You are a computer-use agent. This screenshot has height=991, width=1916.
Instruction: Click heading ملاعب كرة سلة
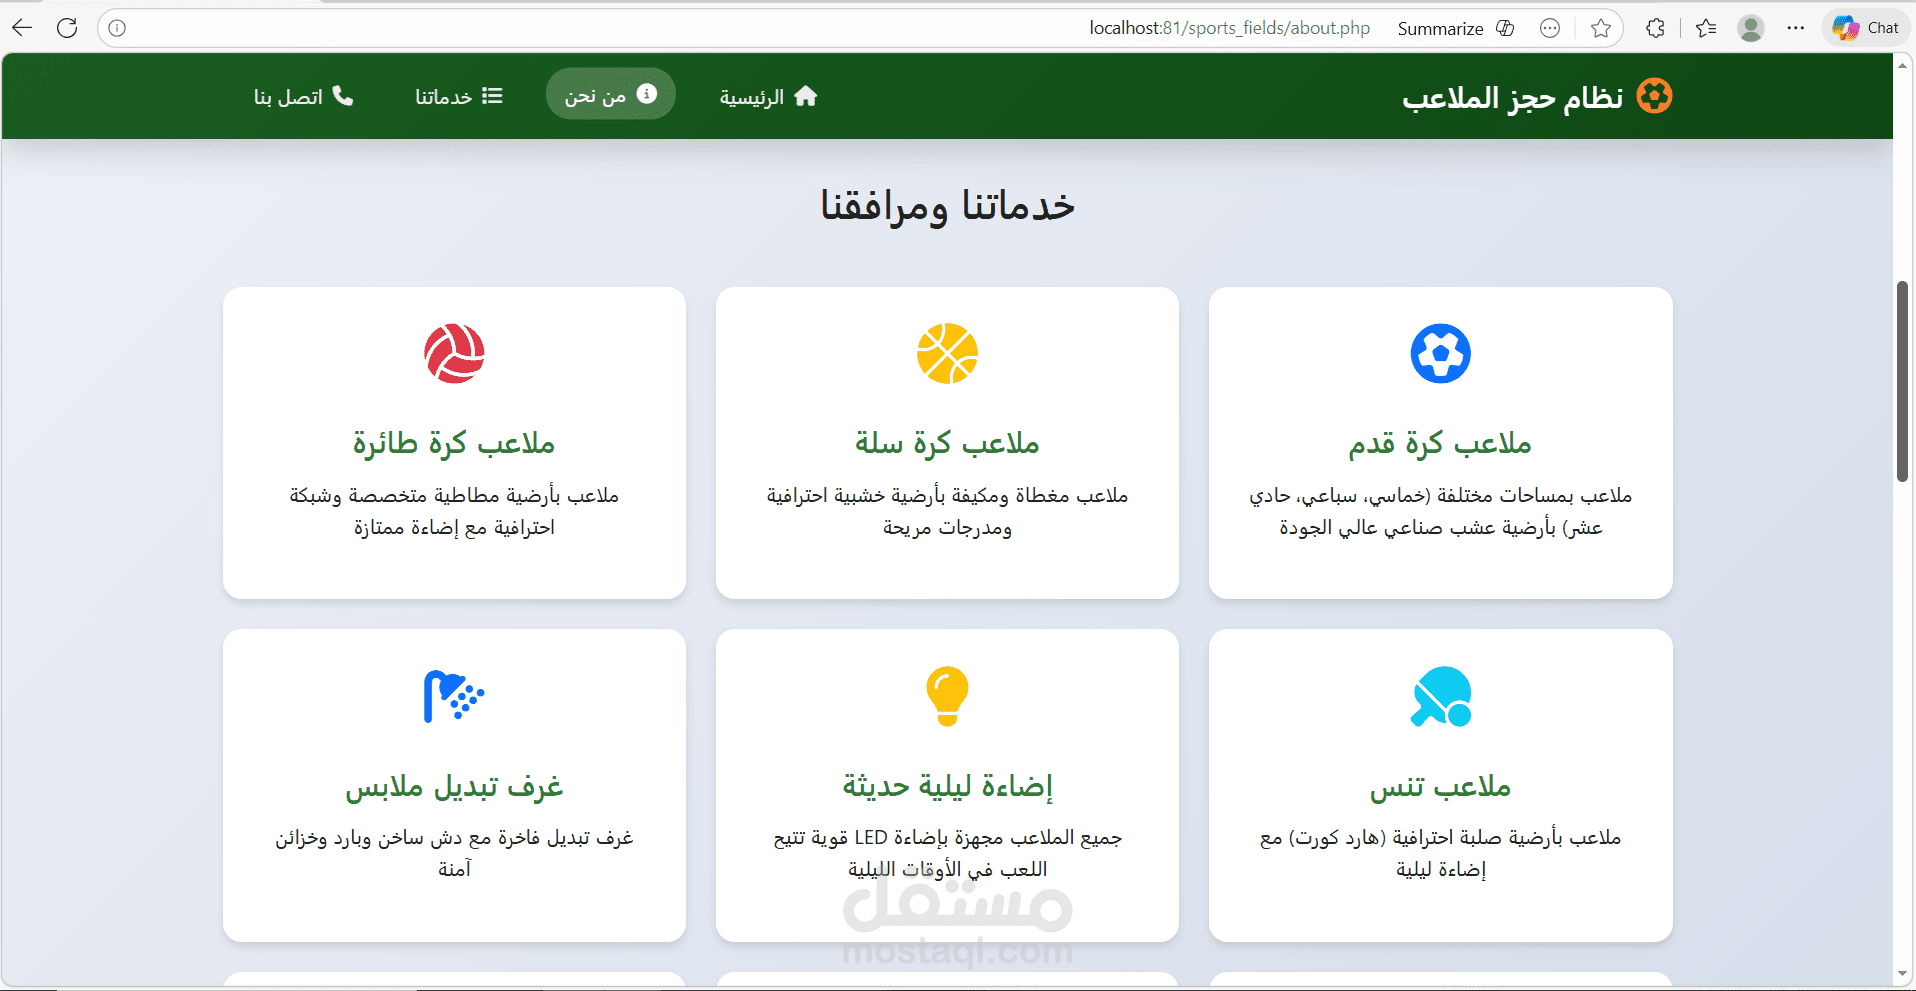947,443
